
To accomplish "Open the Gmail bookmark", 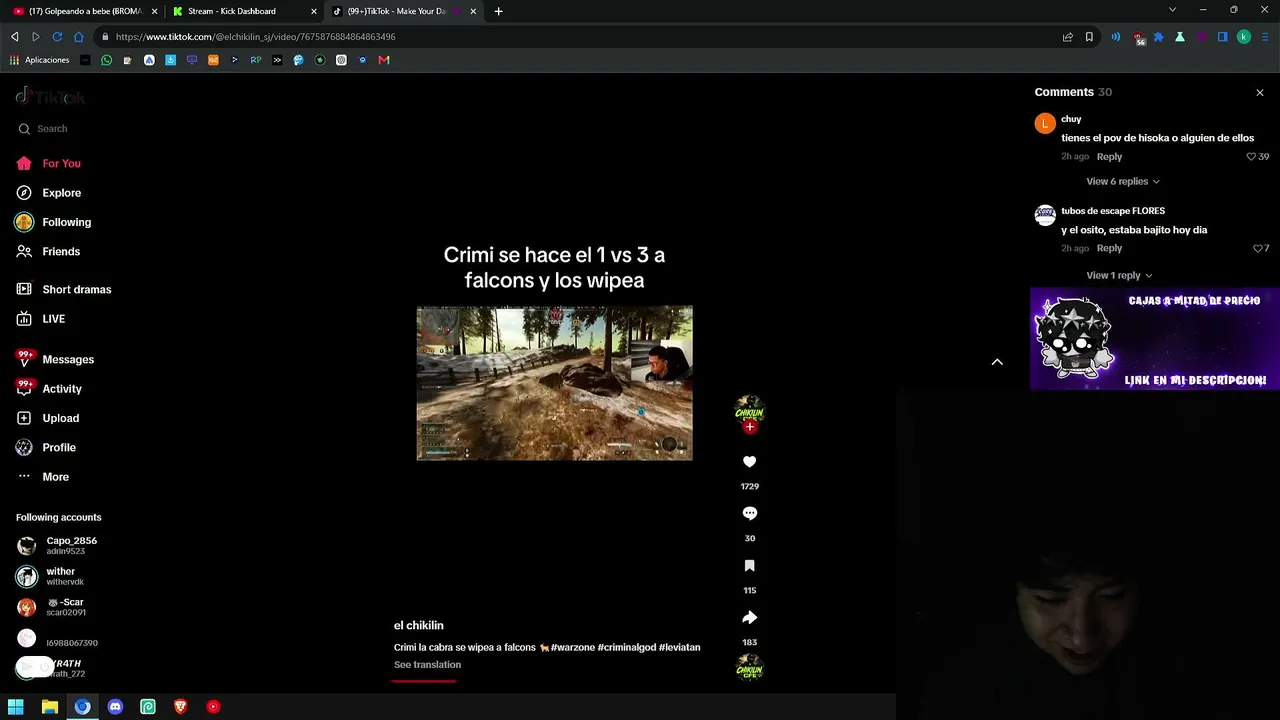I will pyautogui.click(x=384, y=60).
